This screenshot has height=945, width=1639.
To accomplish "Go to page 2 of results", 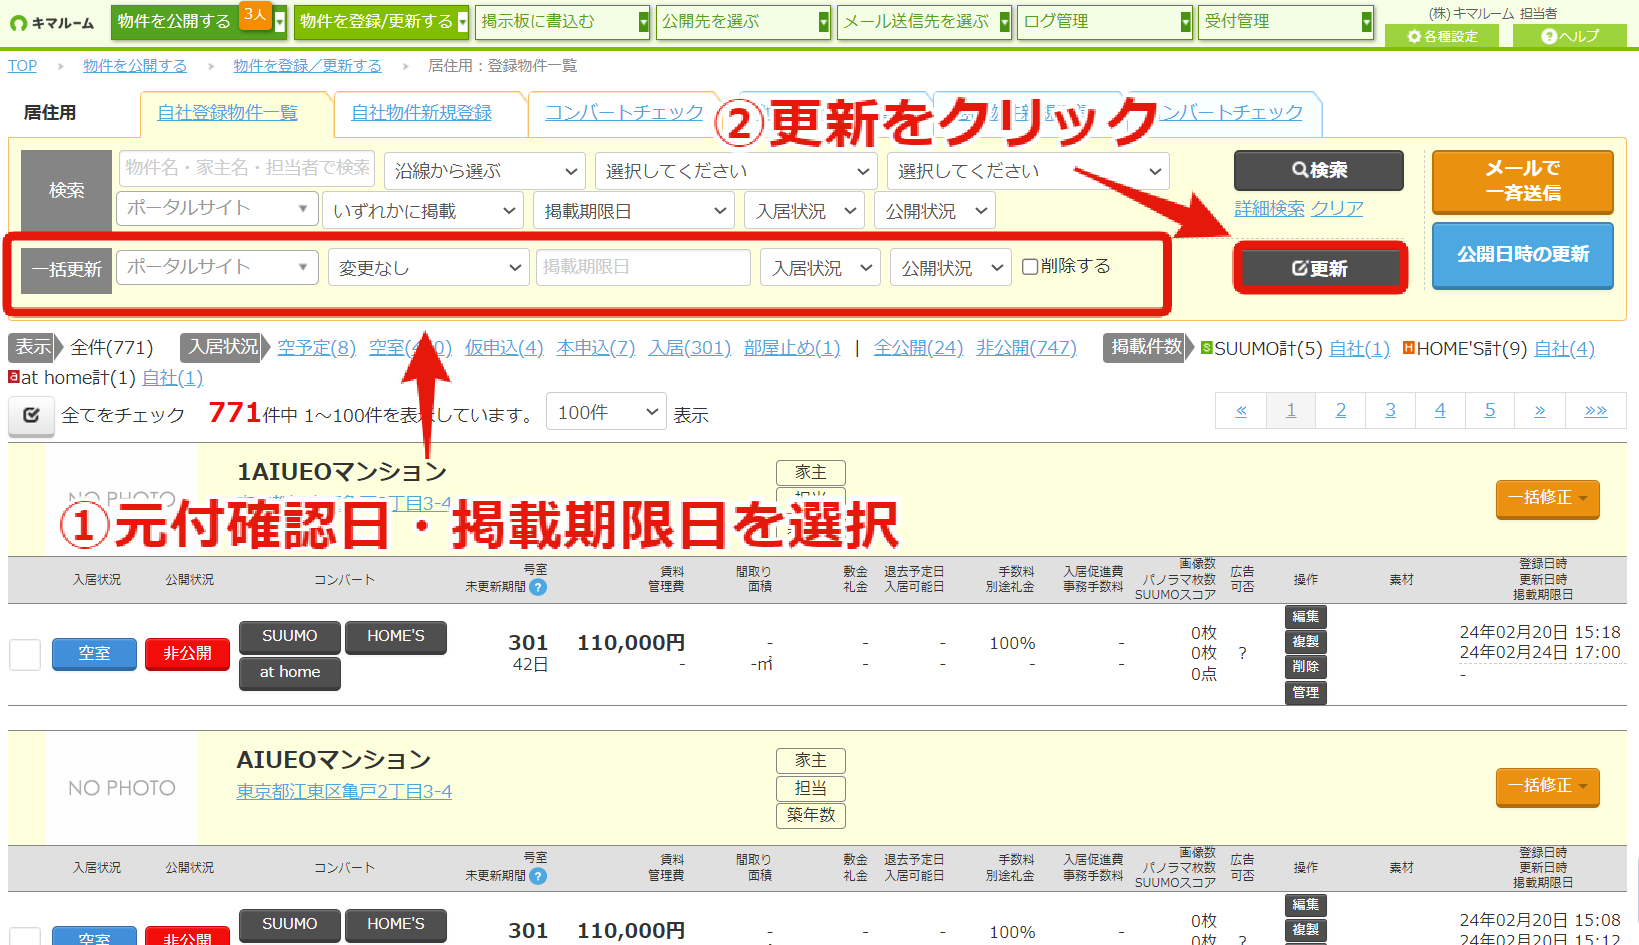I will [1340, 410].
